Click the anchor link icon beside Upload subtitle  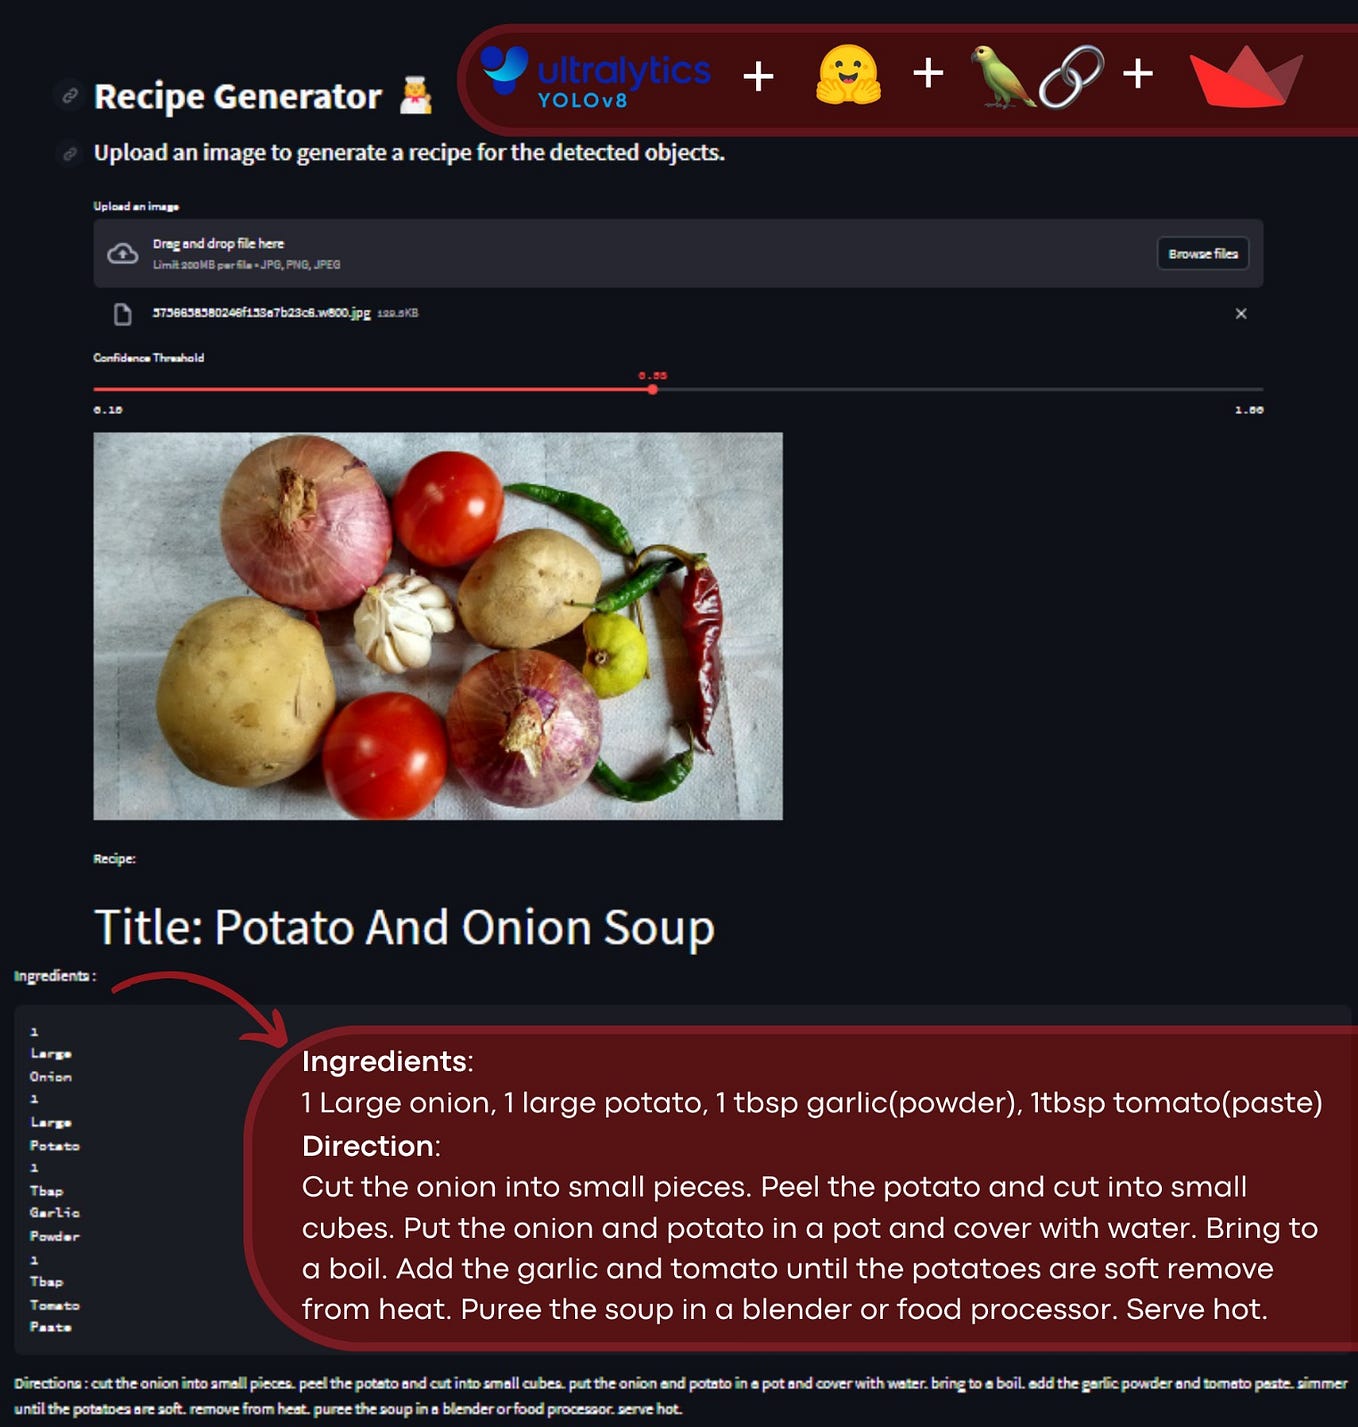point(70,153)
